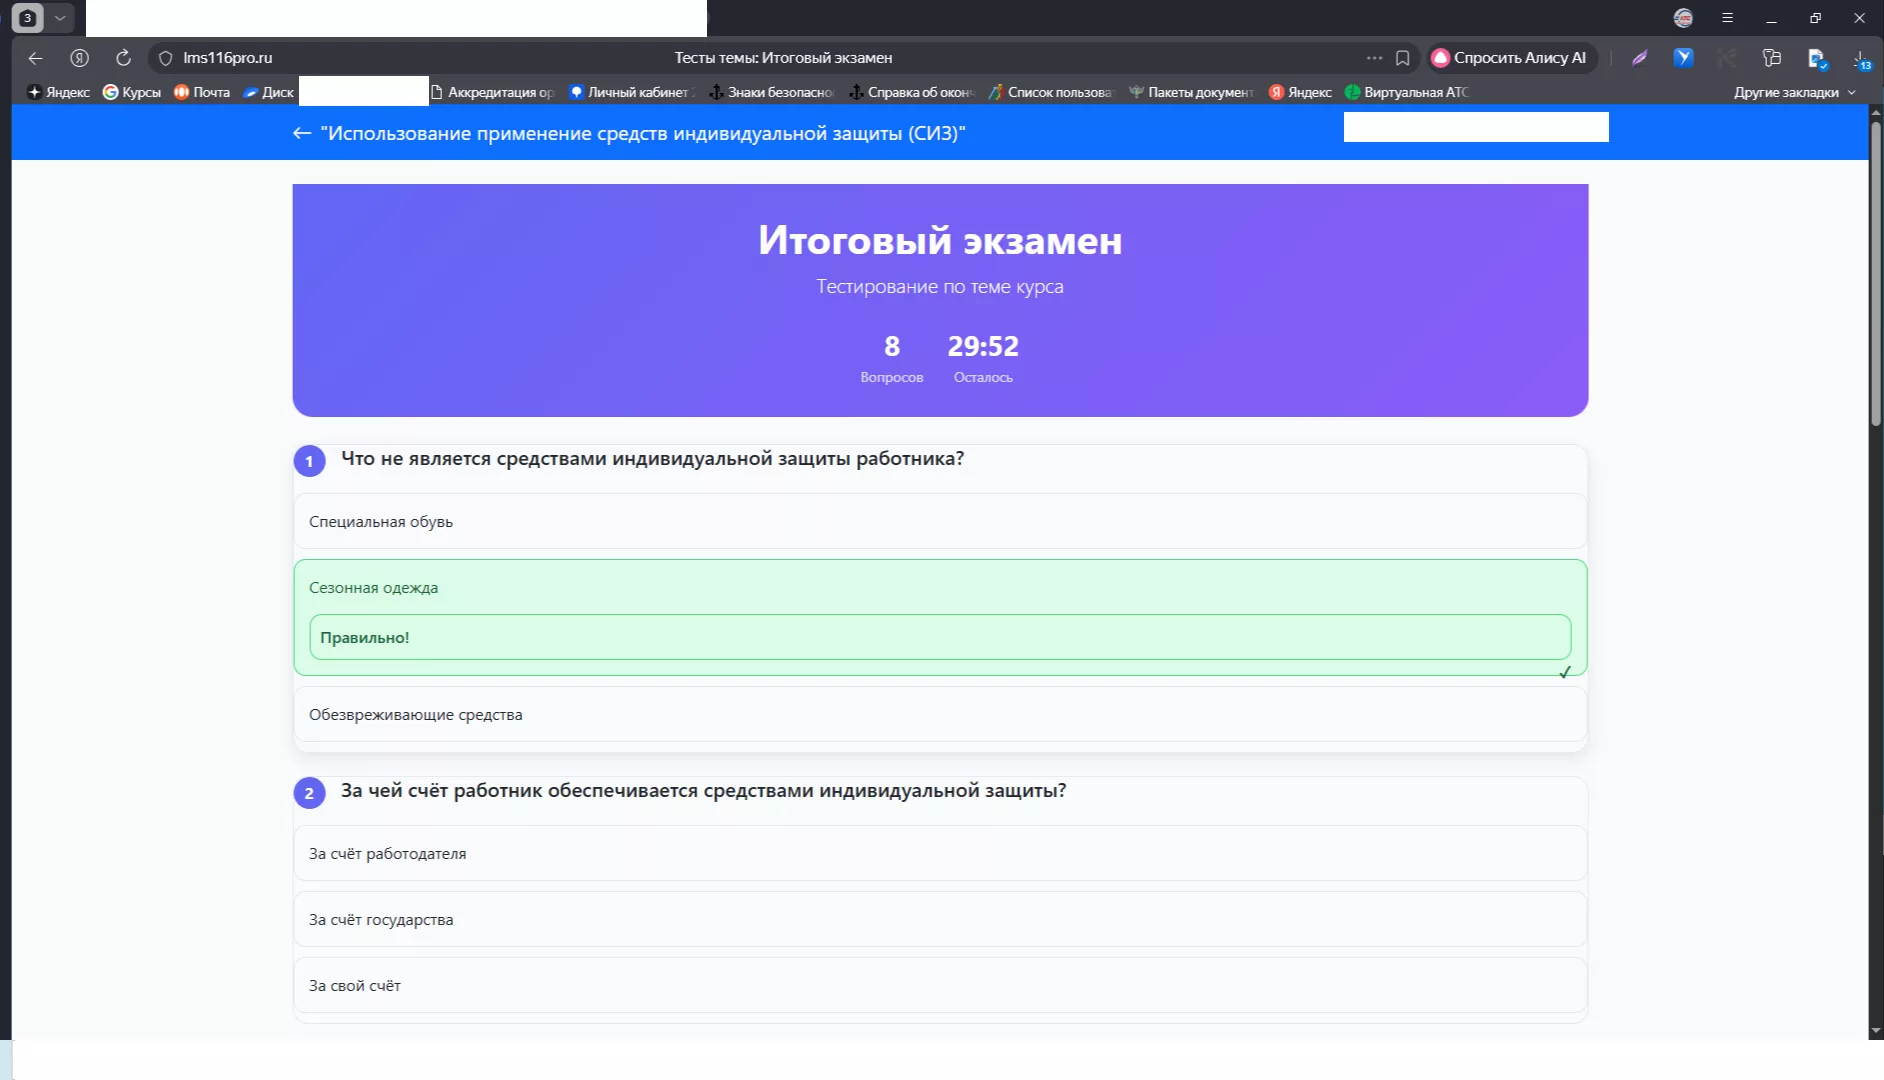1884x1080 pixels.
Task: Reload the current page
Action: coord(123,58)
